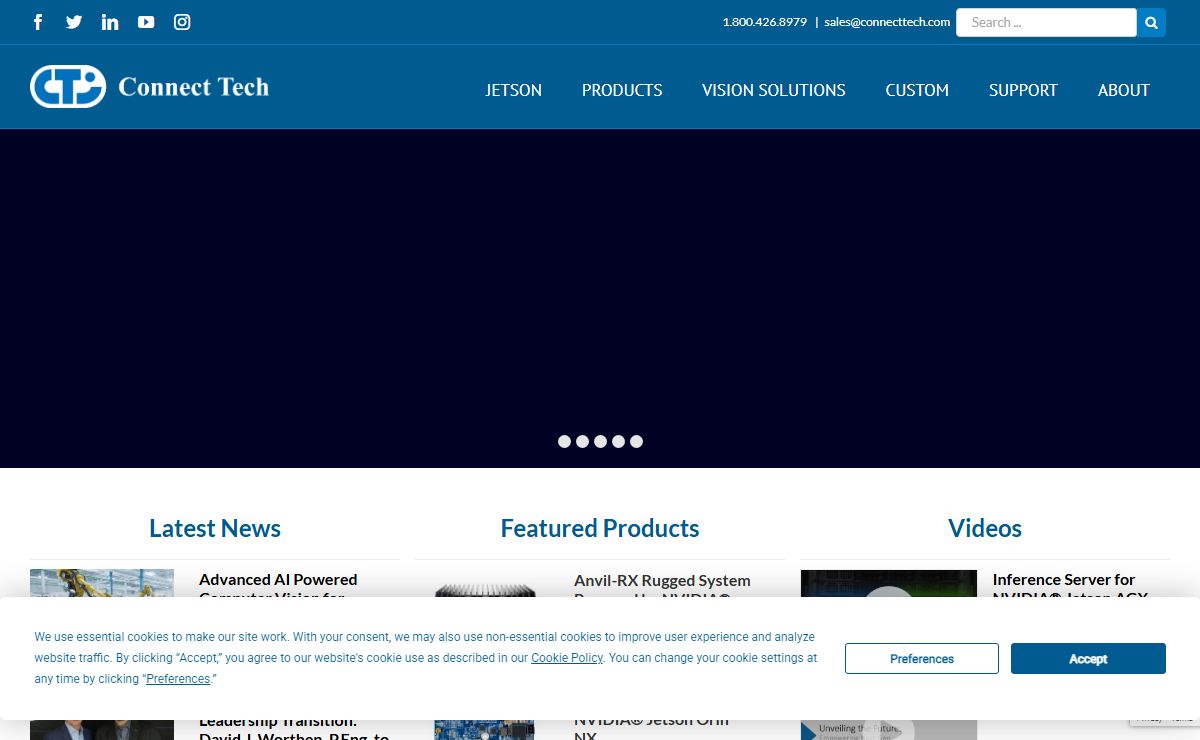Click the Latest News heading
This screenshot has width=1200, height=740.
[x=215, y=528]
